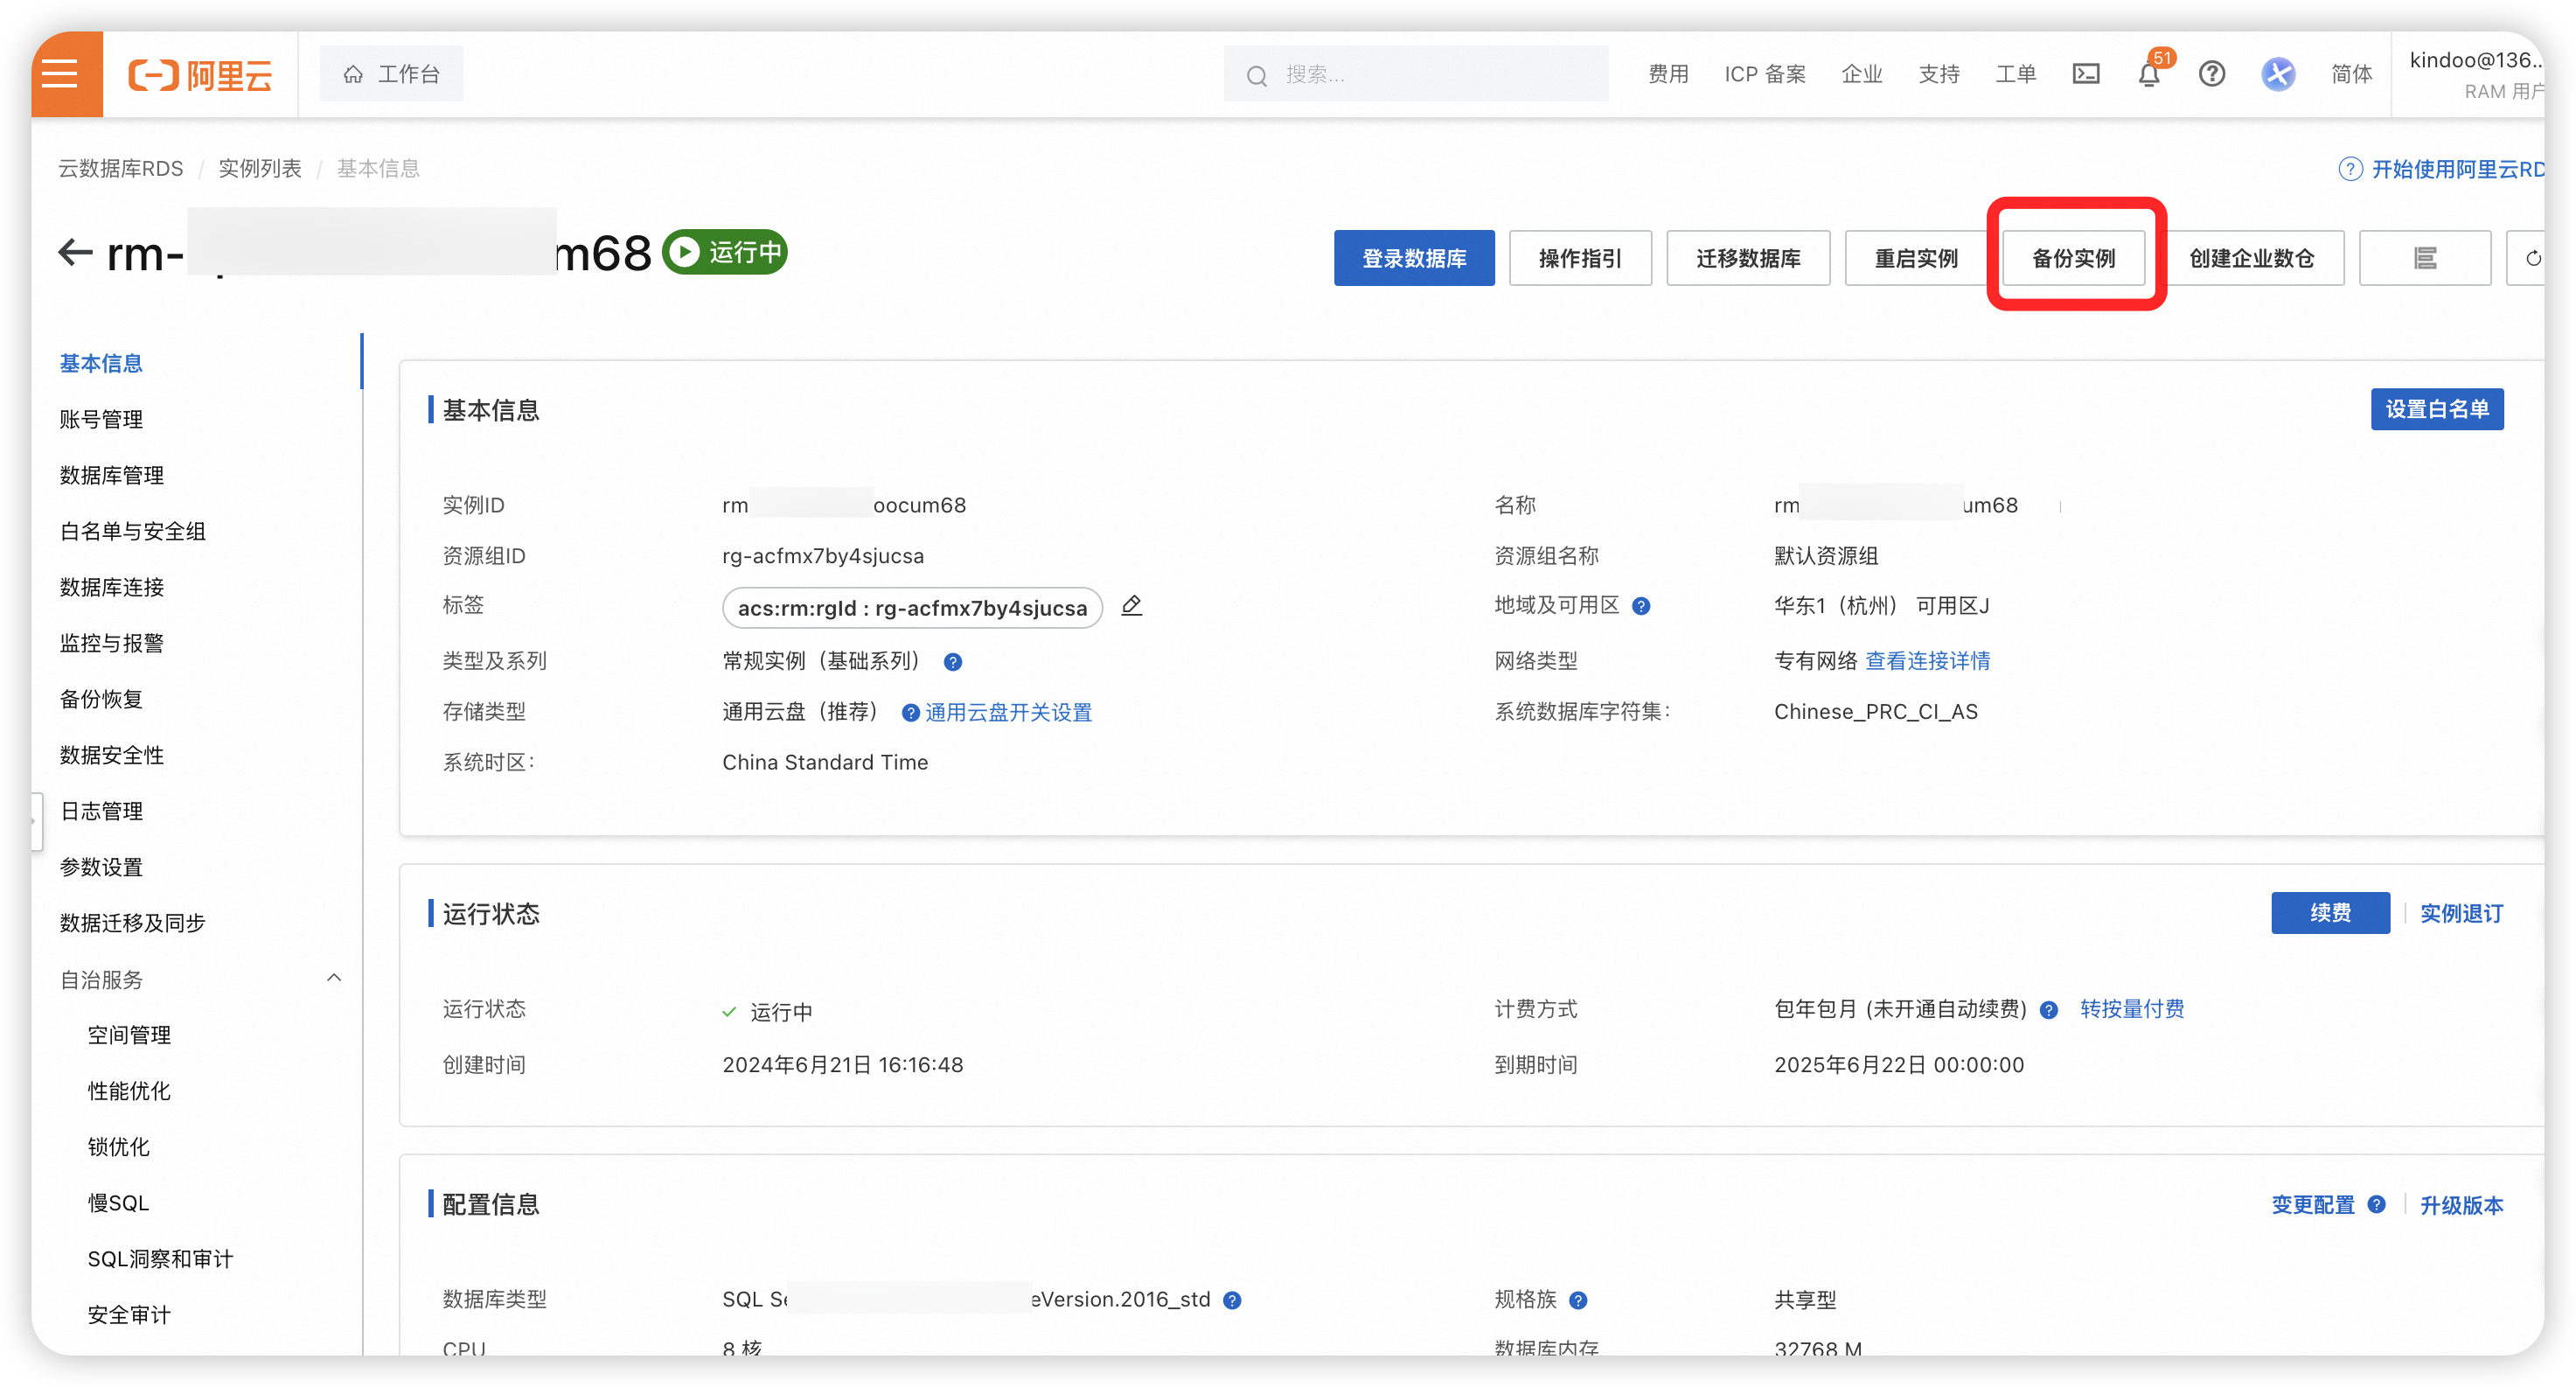2576x1387 pixels.
Task: Open 数据库连接 in the sidebar
Action: click(x=112, y=587)
